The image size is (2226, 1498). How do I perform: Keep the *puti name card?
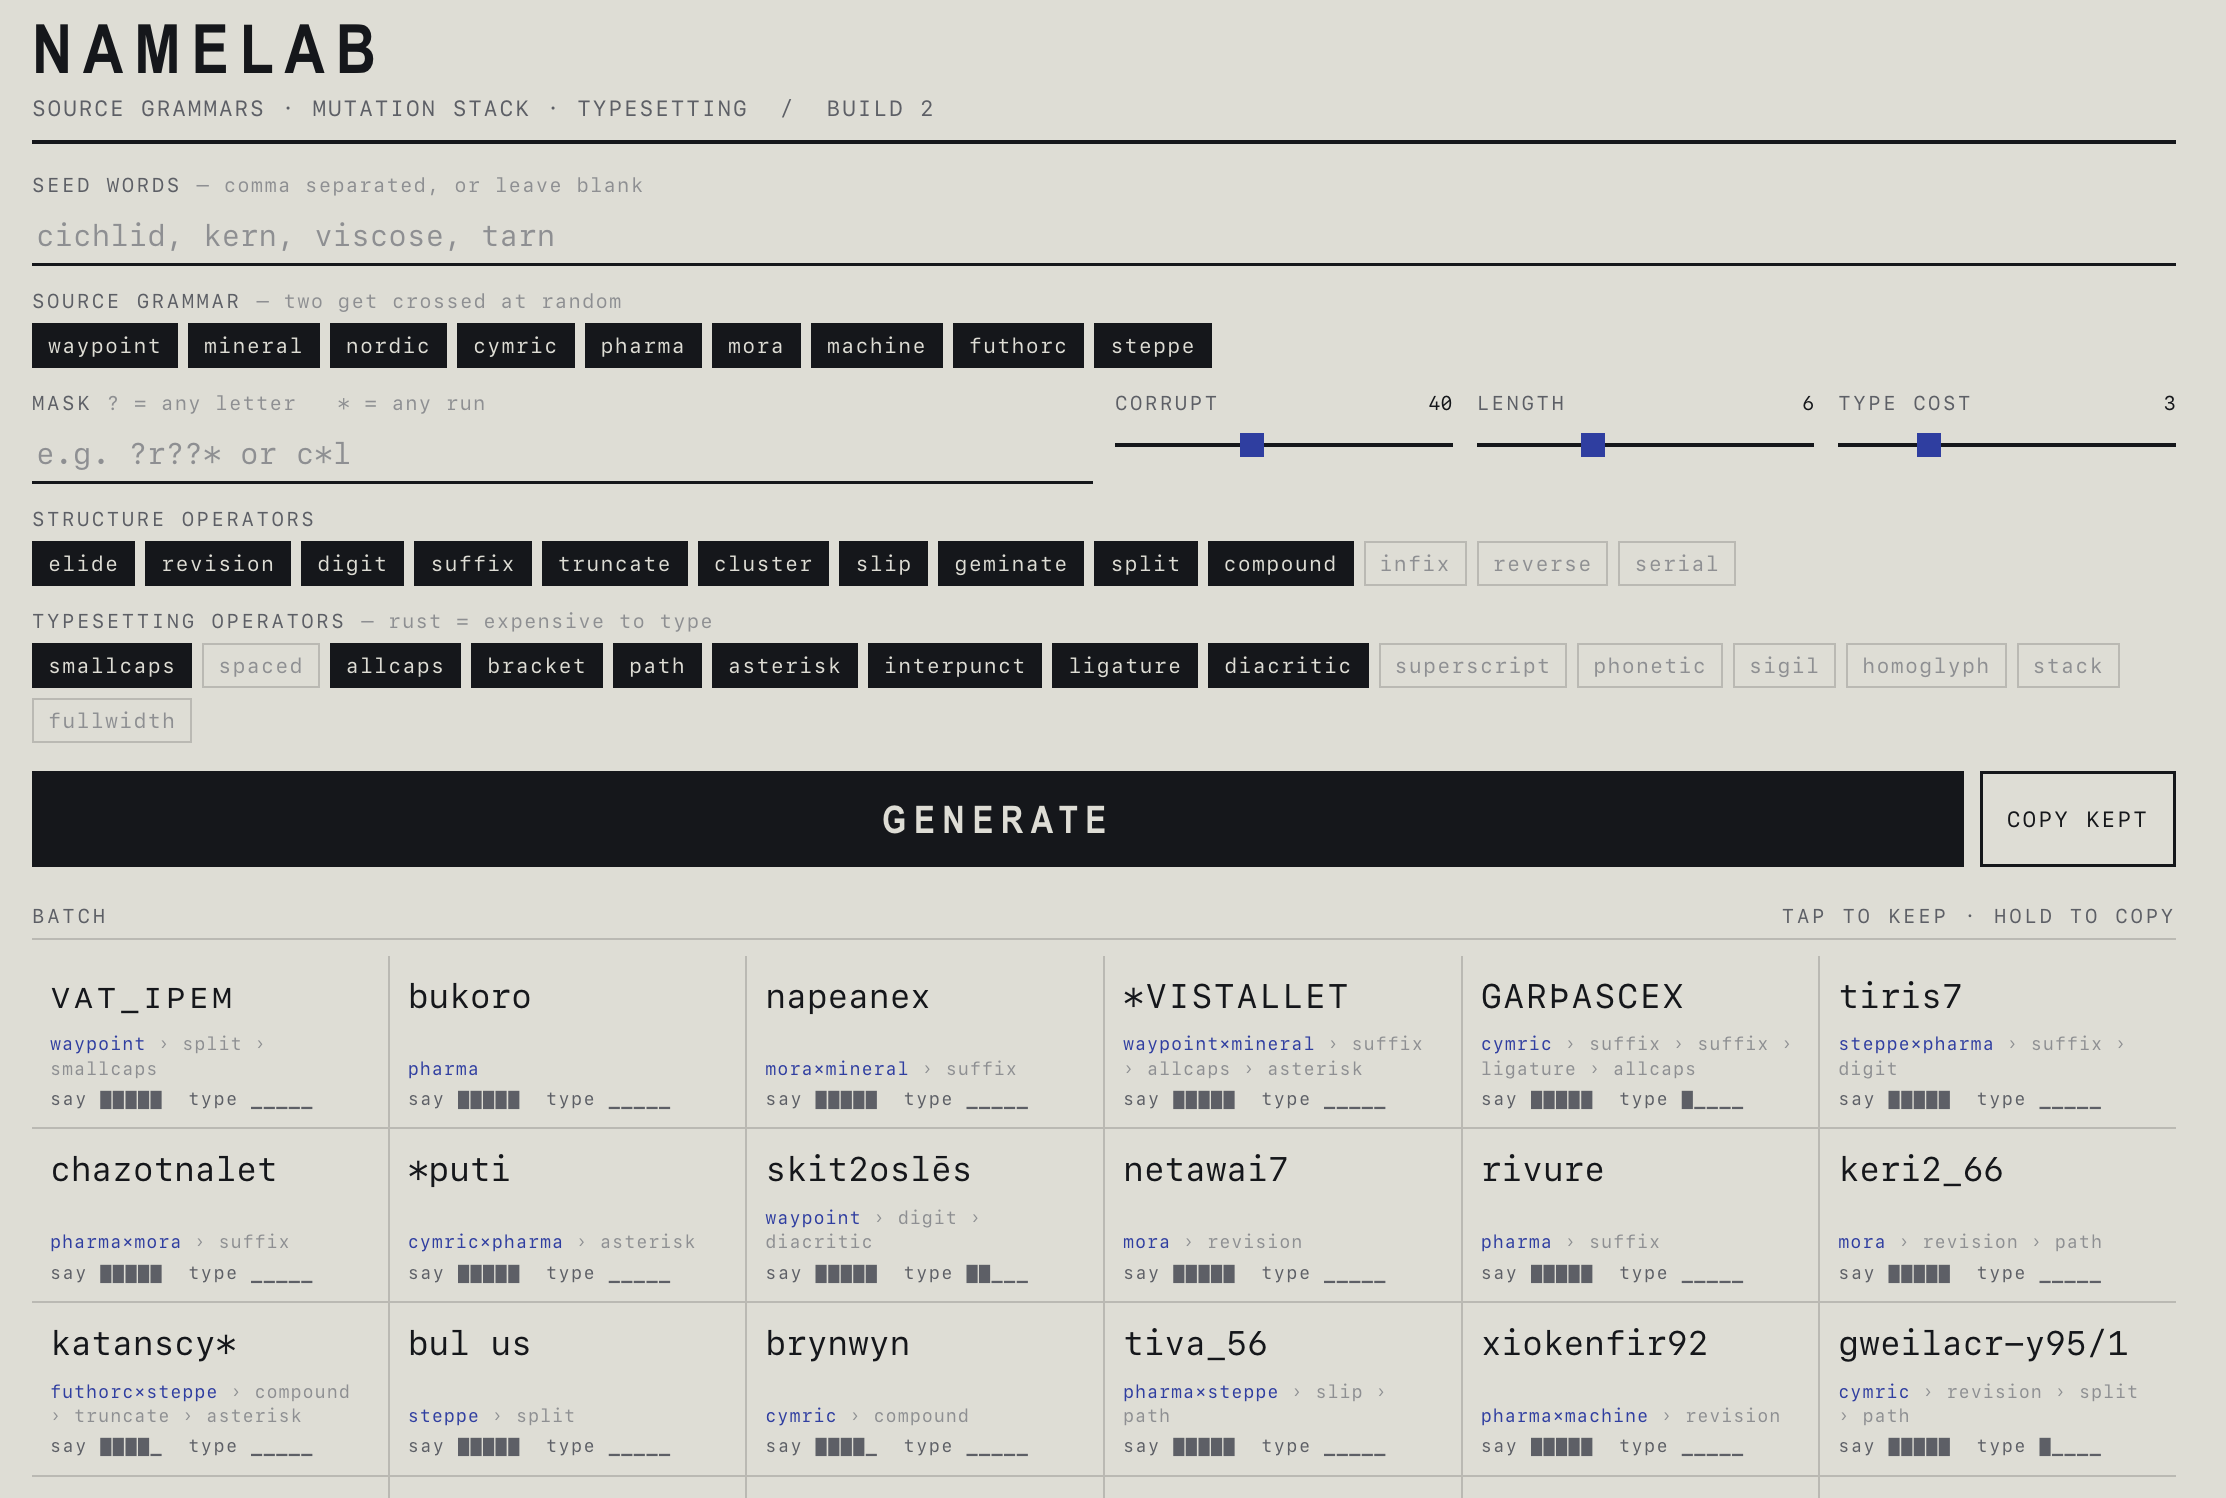tap(568, 1216)
